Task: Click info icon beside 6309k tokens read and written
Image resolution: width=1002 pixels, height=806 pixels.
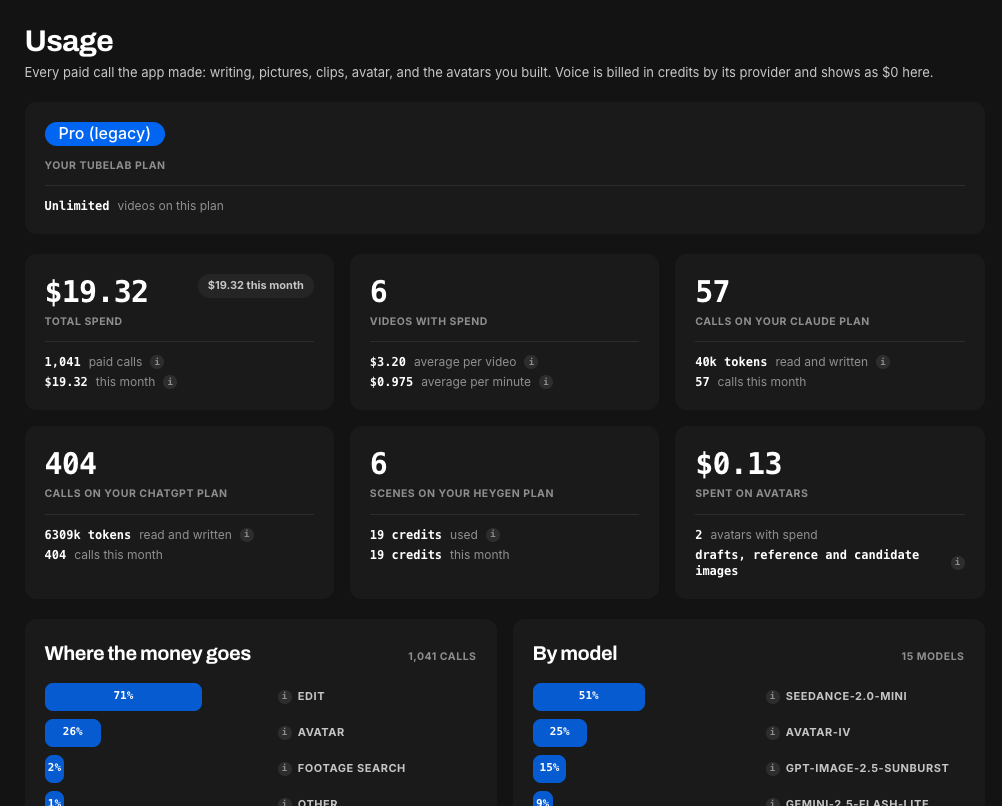Action: tap(247, 534)
